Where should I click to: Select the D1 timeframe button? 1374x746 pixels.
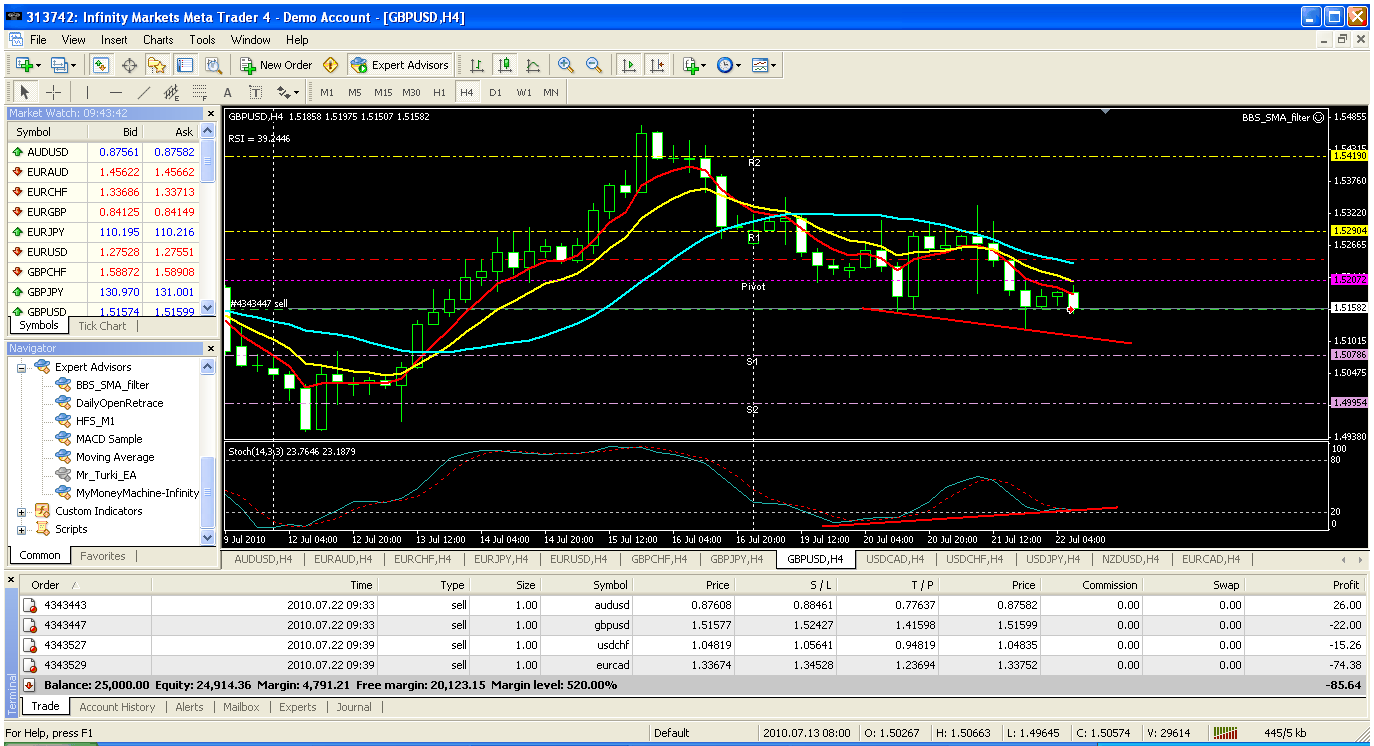pos(495,92)
